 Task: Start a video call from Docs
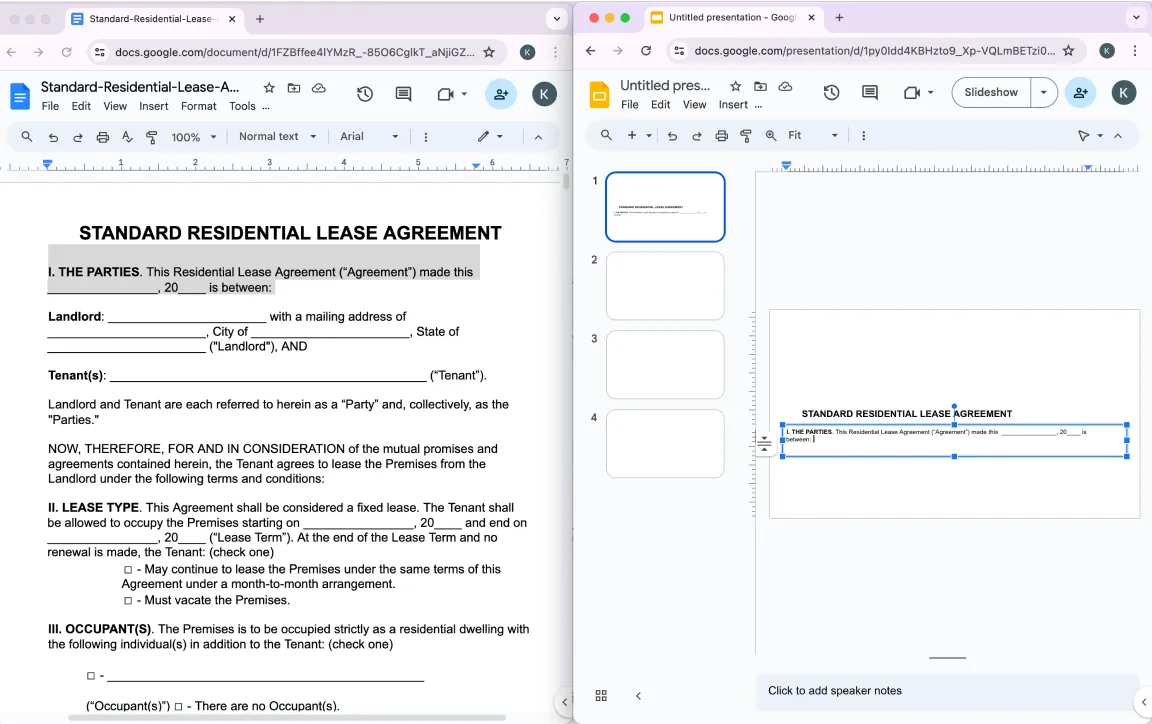click(445, 94)
